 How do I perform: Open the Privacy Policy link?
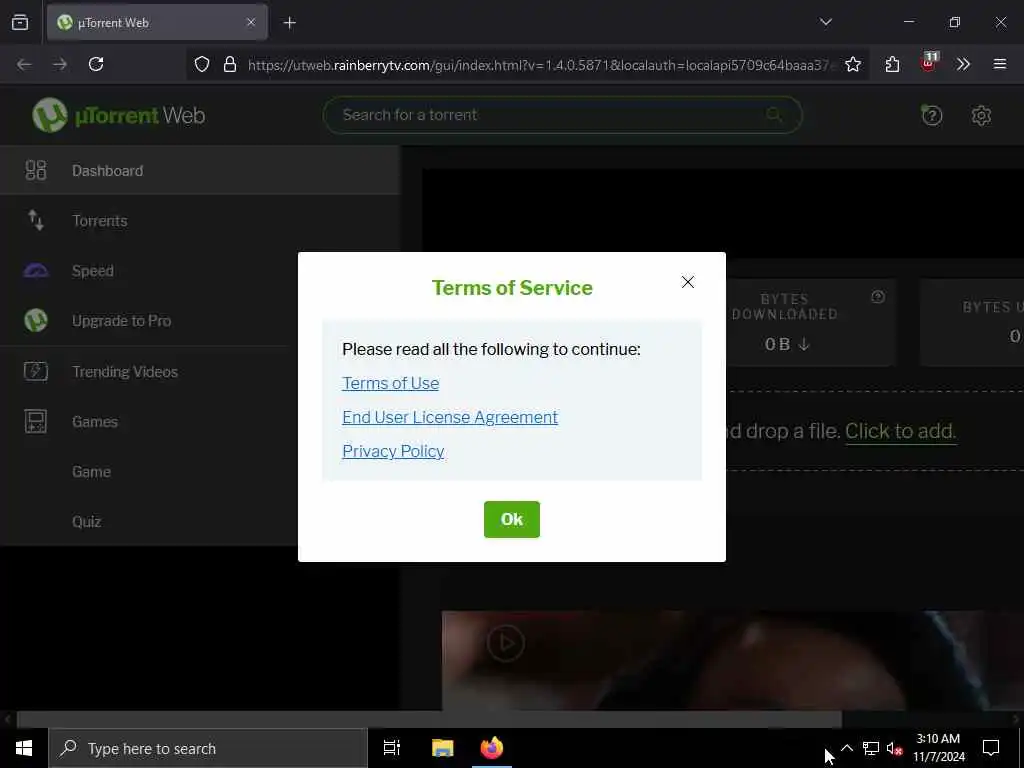tap(393, 451)
